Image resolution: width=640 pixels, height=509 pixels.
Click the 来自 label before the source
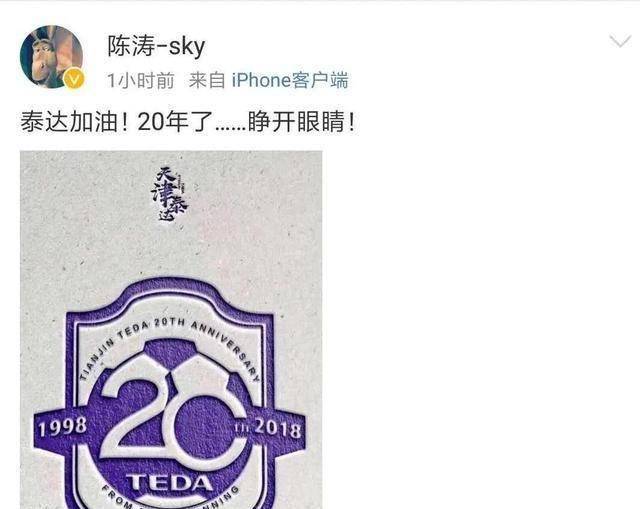coord(207,80)
